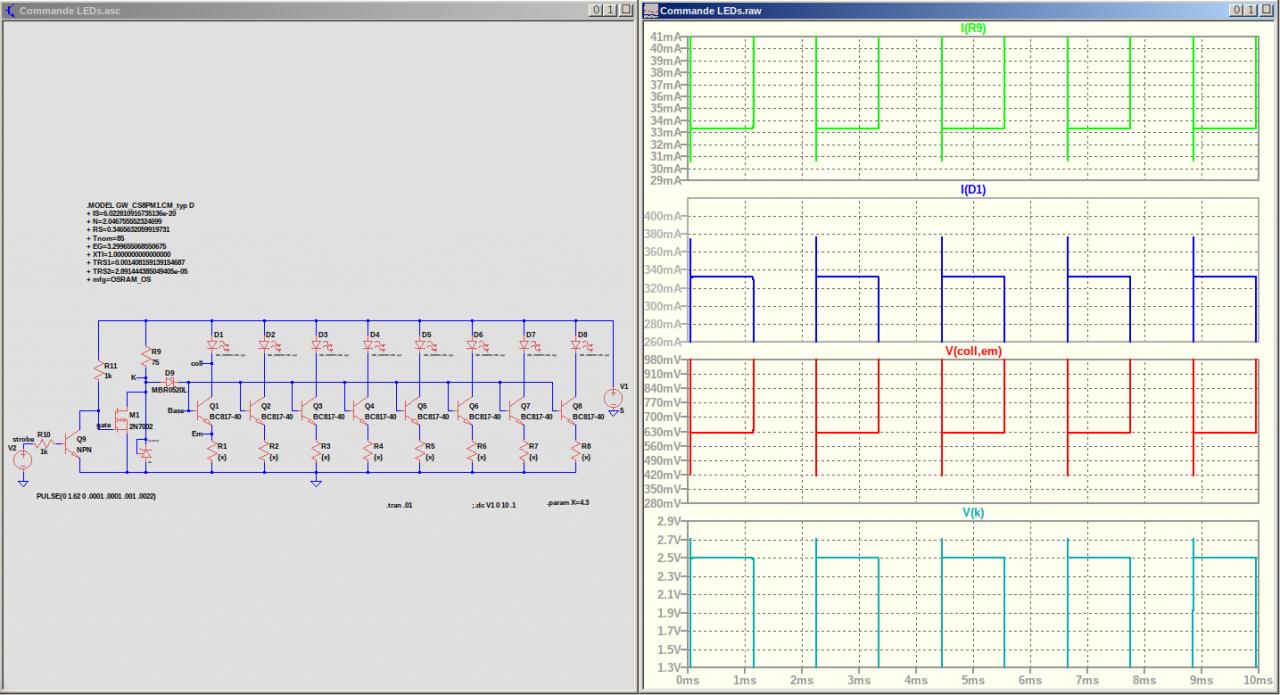Click the PULSE source value text
Image resolution: width=1280 pixels, height=695 pixels.
point(96,496)
